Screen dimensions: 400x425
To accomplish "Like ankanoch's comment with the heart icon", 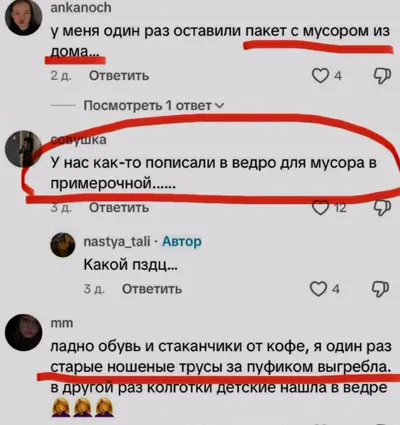I will click(320, 76).
